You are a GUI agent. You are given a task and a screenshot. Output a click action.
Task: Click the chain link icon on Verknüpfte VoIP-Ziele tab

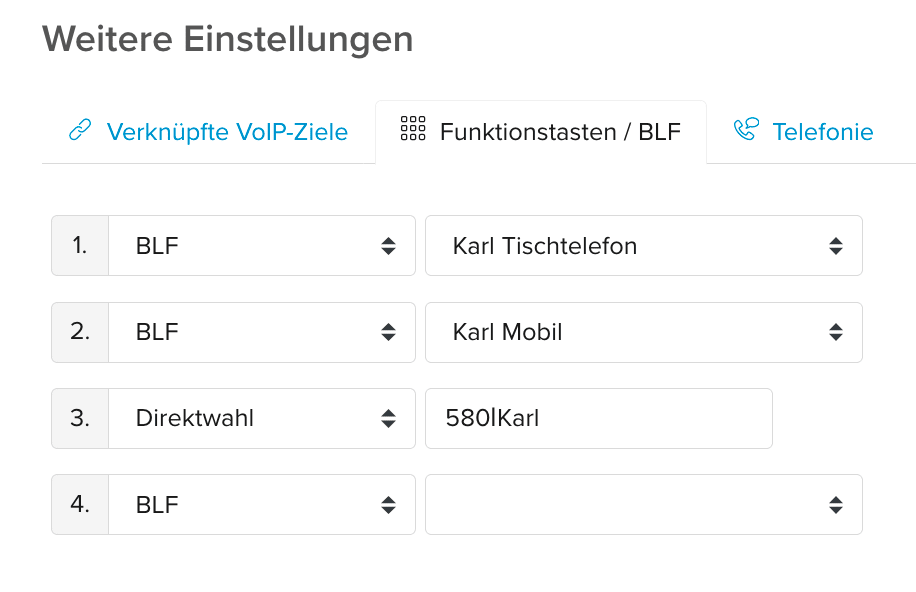tap(80, 130)
